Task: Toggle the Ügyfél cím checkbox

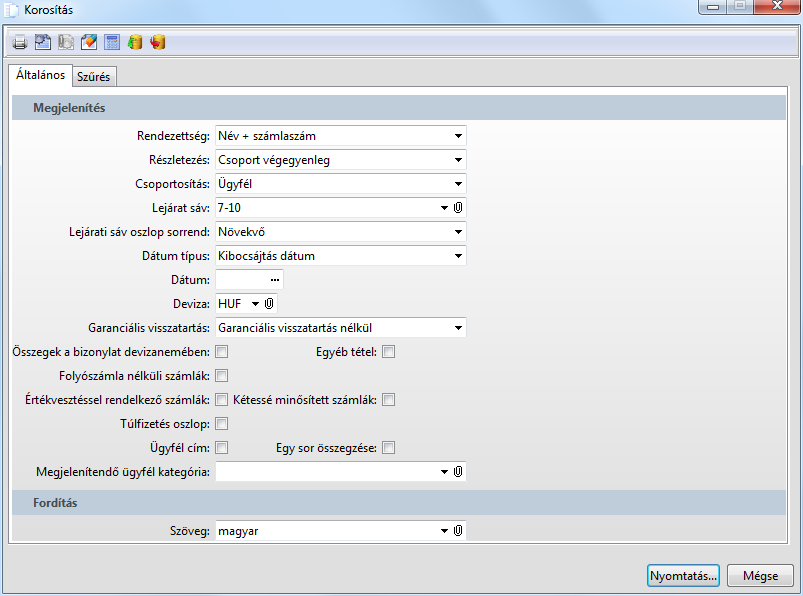Action: (x=221, y=448)
